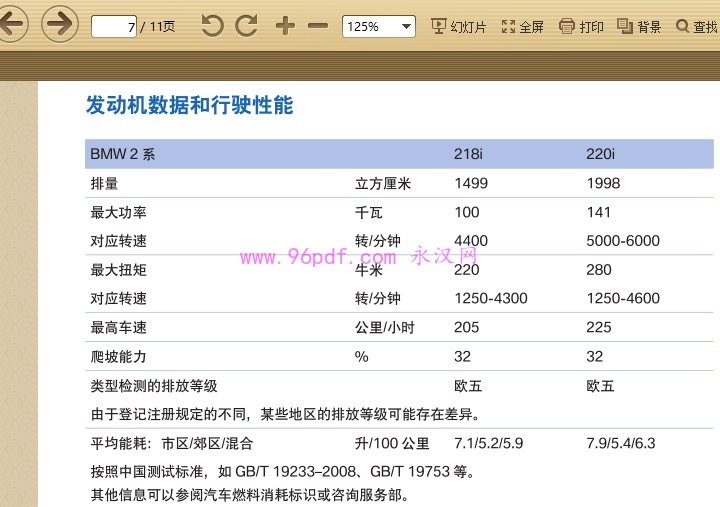Select the rpm value 5000-6000
Viewport: 720px width, 507px height.
click(x=623, y=241)
